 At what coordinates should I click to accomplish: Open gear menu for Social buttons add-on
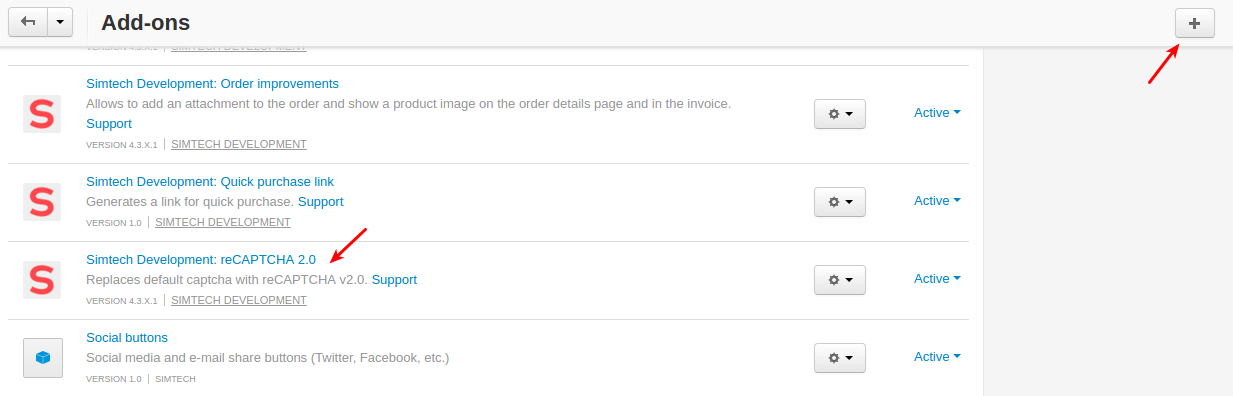[x=840, y=358]
